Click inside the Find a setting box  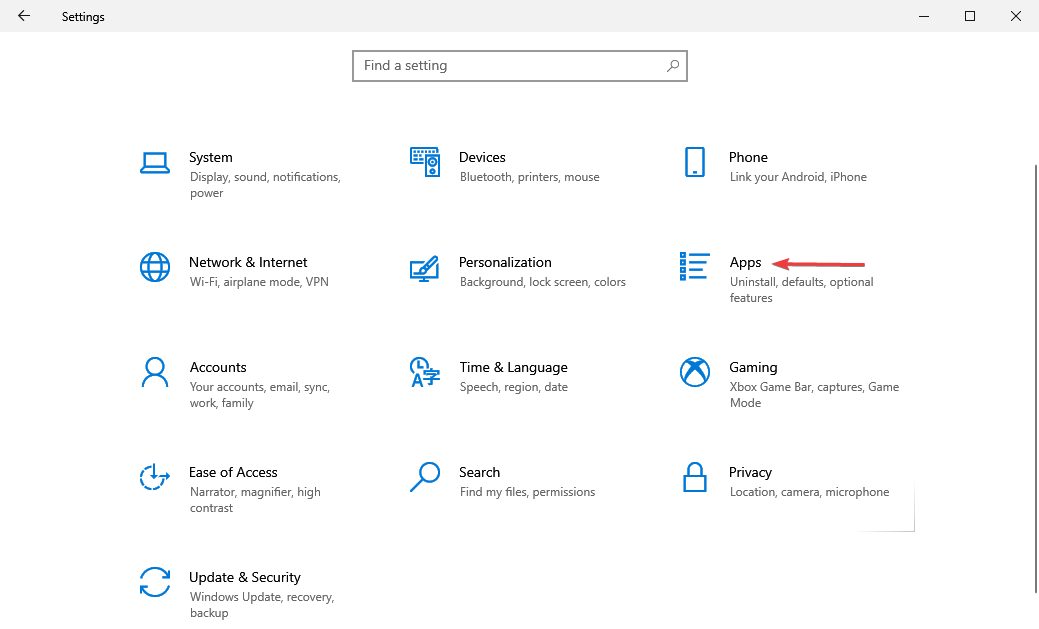(500, 65)
